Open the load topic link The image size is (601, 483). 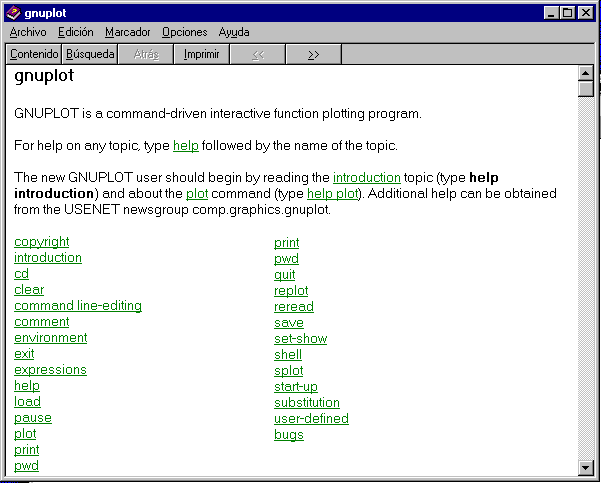[27, 402]
